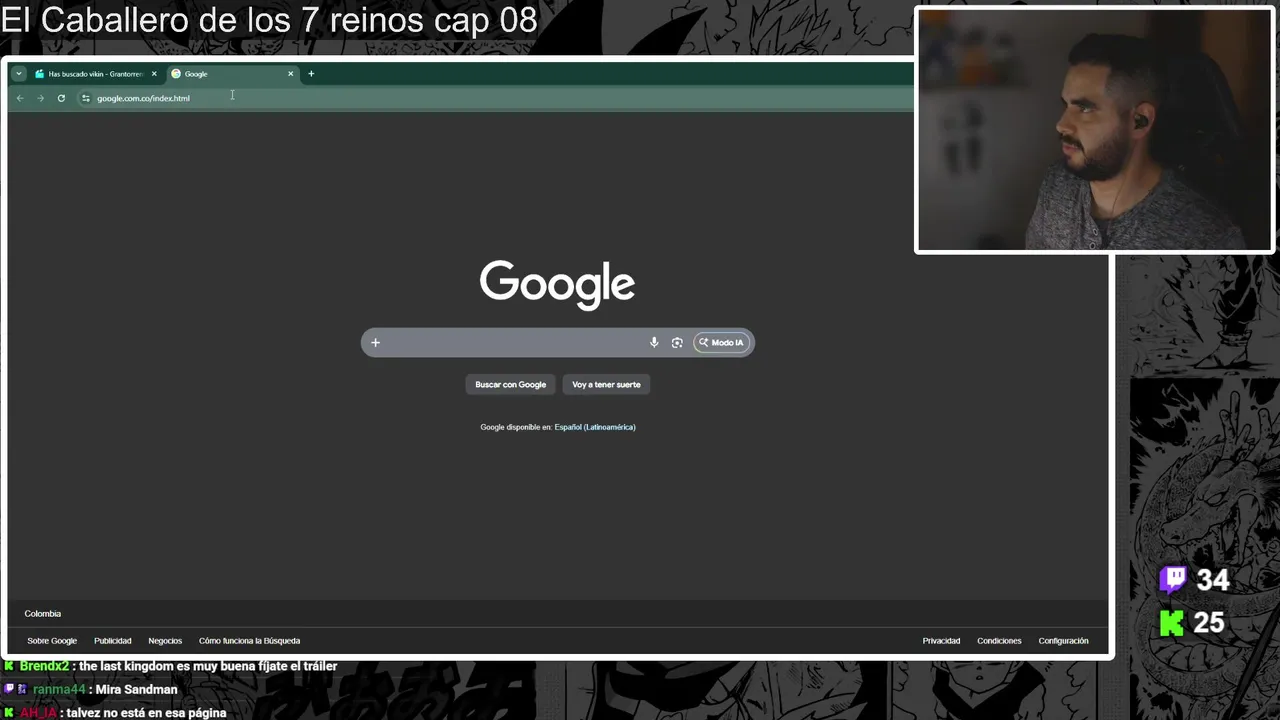Open Cómo funciona la Búsqueda link
Image resolution: width=1280 pixels, height=720 pixels.
(249, 641)
